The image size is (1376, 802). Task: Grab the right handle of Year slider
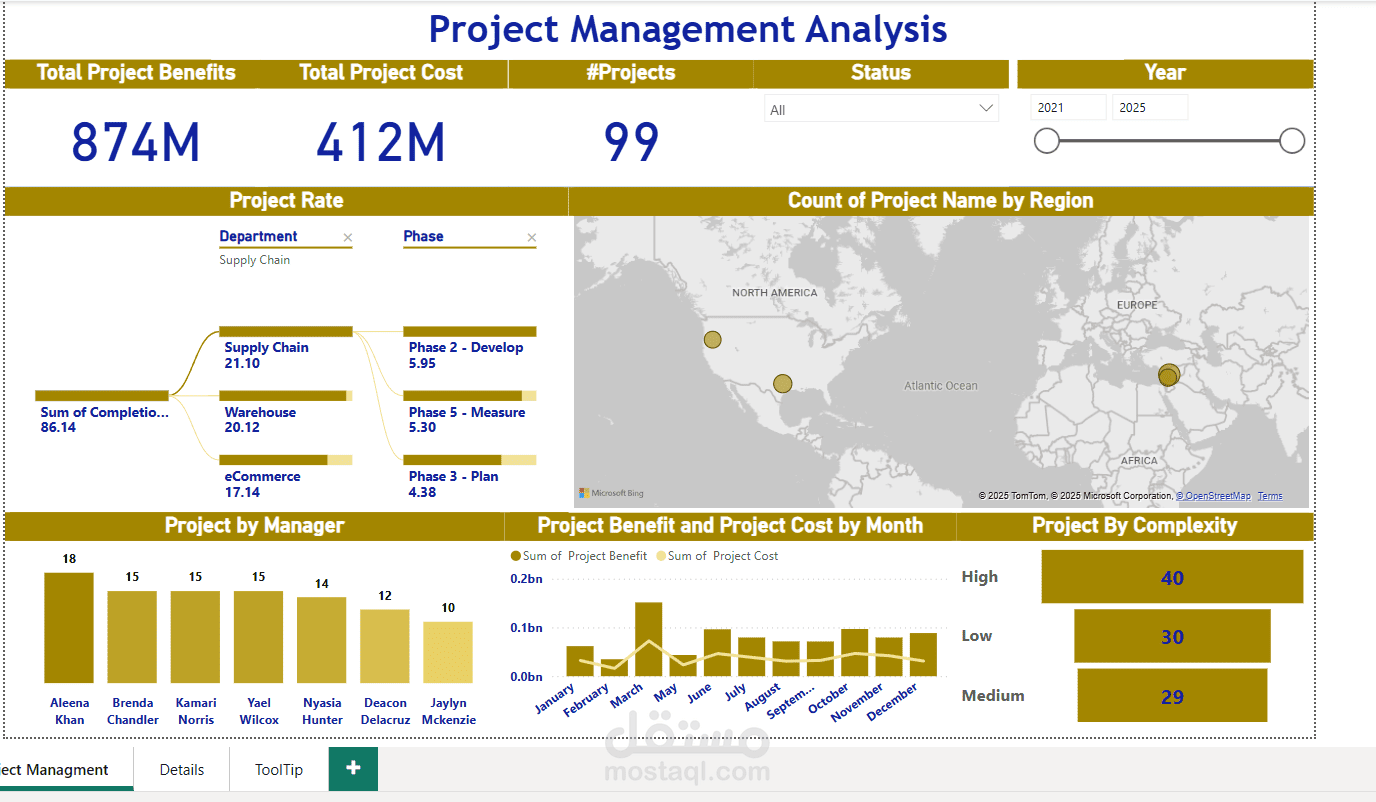[x=1292, y=141]
